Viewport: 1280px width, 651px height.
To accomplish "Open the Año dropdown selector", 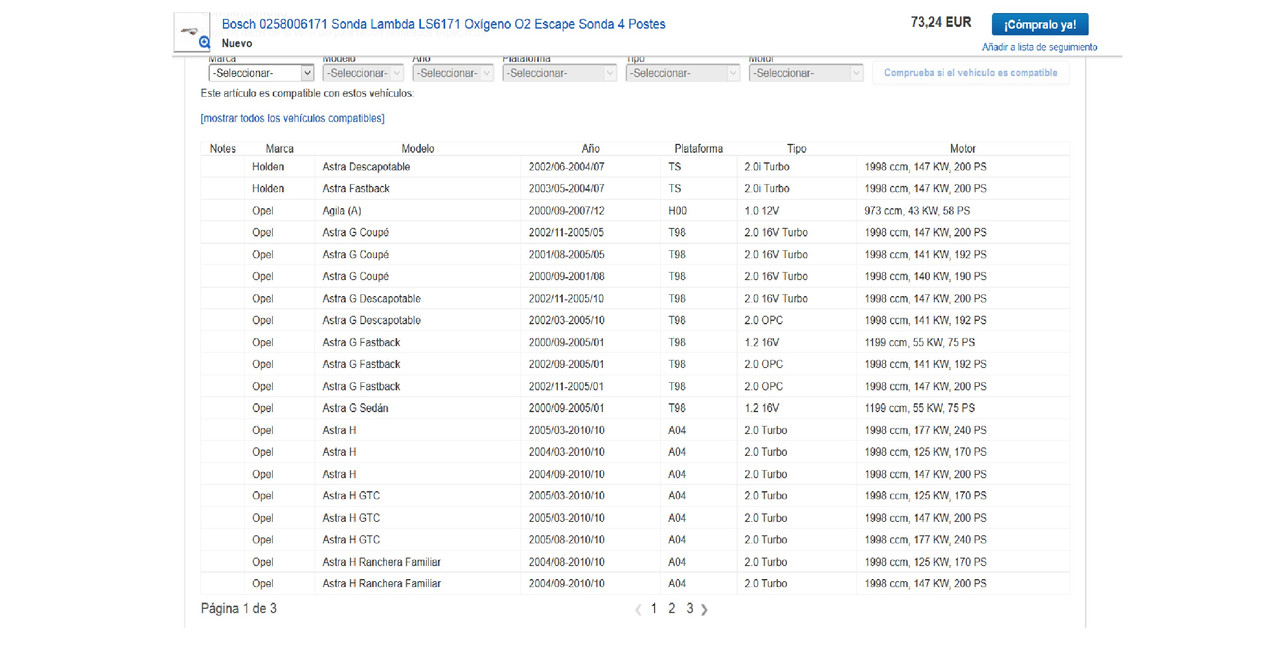I will [x=453, y=73].
